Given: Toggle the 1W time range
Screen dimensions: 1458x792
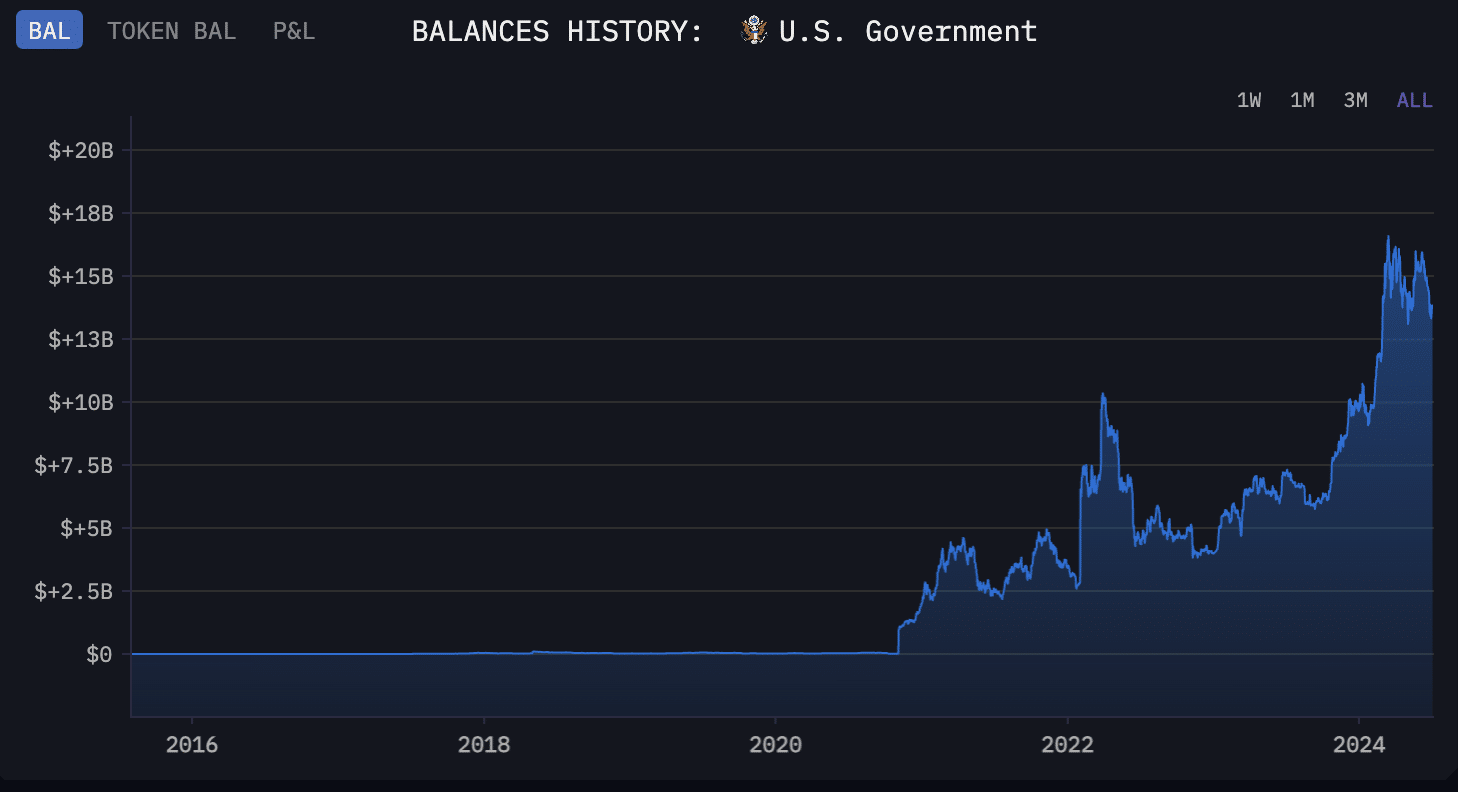Looking at the screenshot, I should click(1248, 100).
